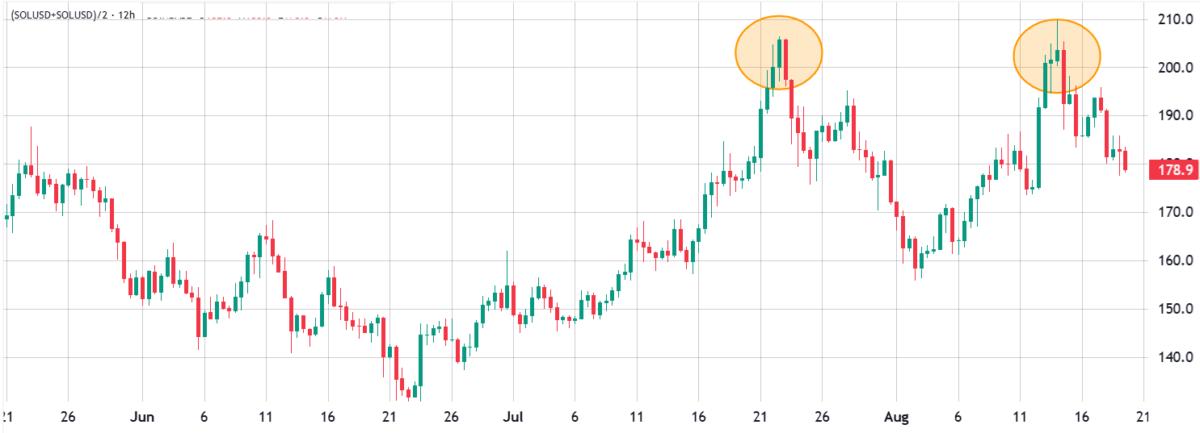The width and height of the screenshot is (1200, 433).
Task: Select the left orange circle annotation
Action: (779, 53)
